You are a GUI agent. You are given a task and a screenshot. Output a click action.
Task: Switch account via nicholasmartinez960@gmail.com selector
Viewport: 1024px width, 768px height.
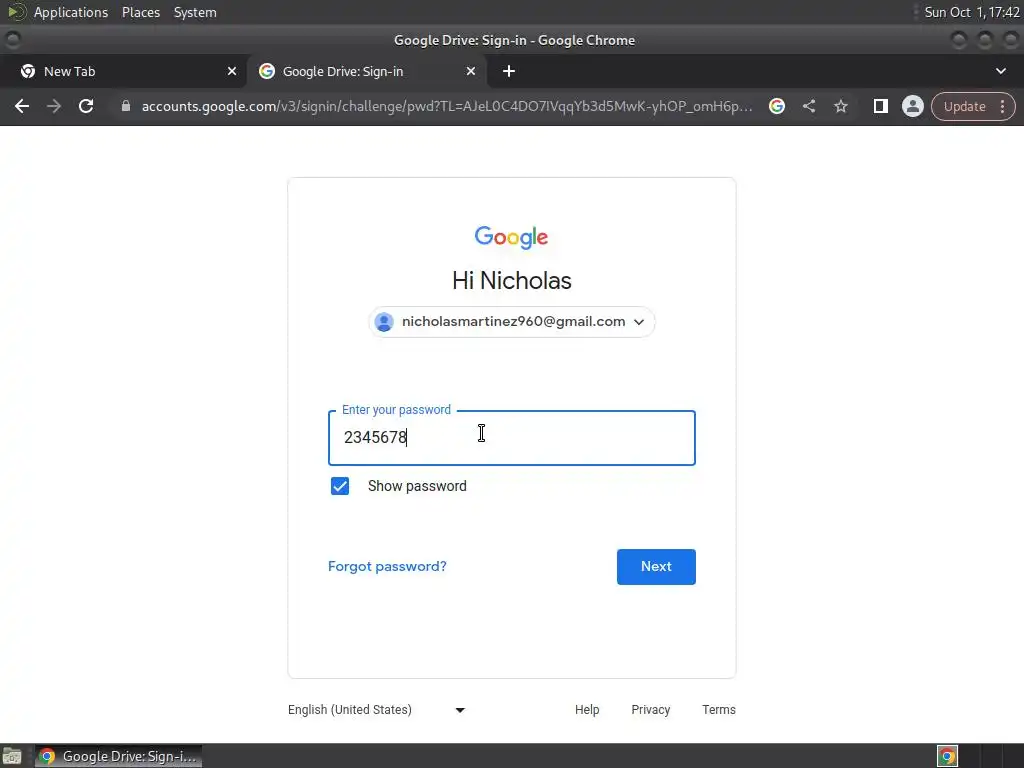pyautogui.click(x=512, y=322)
